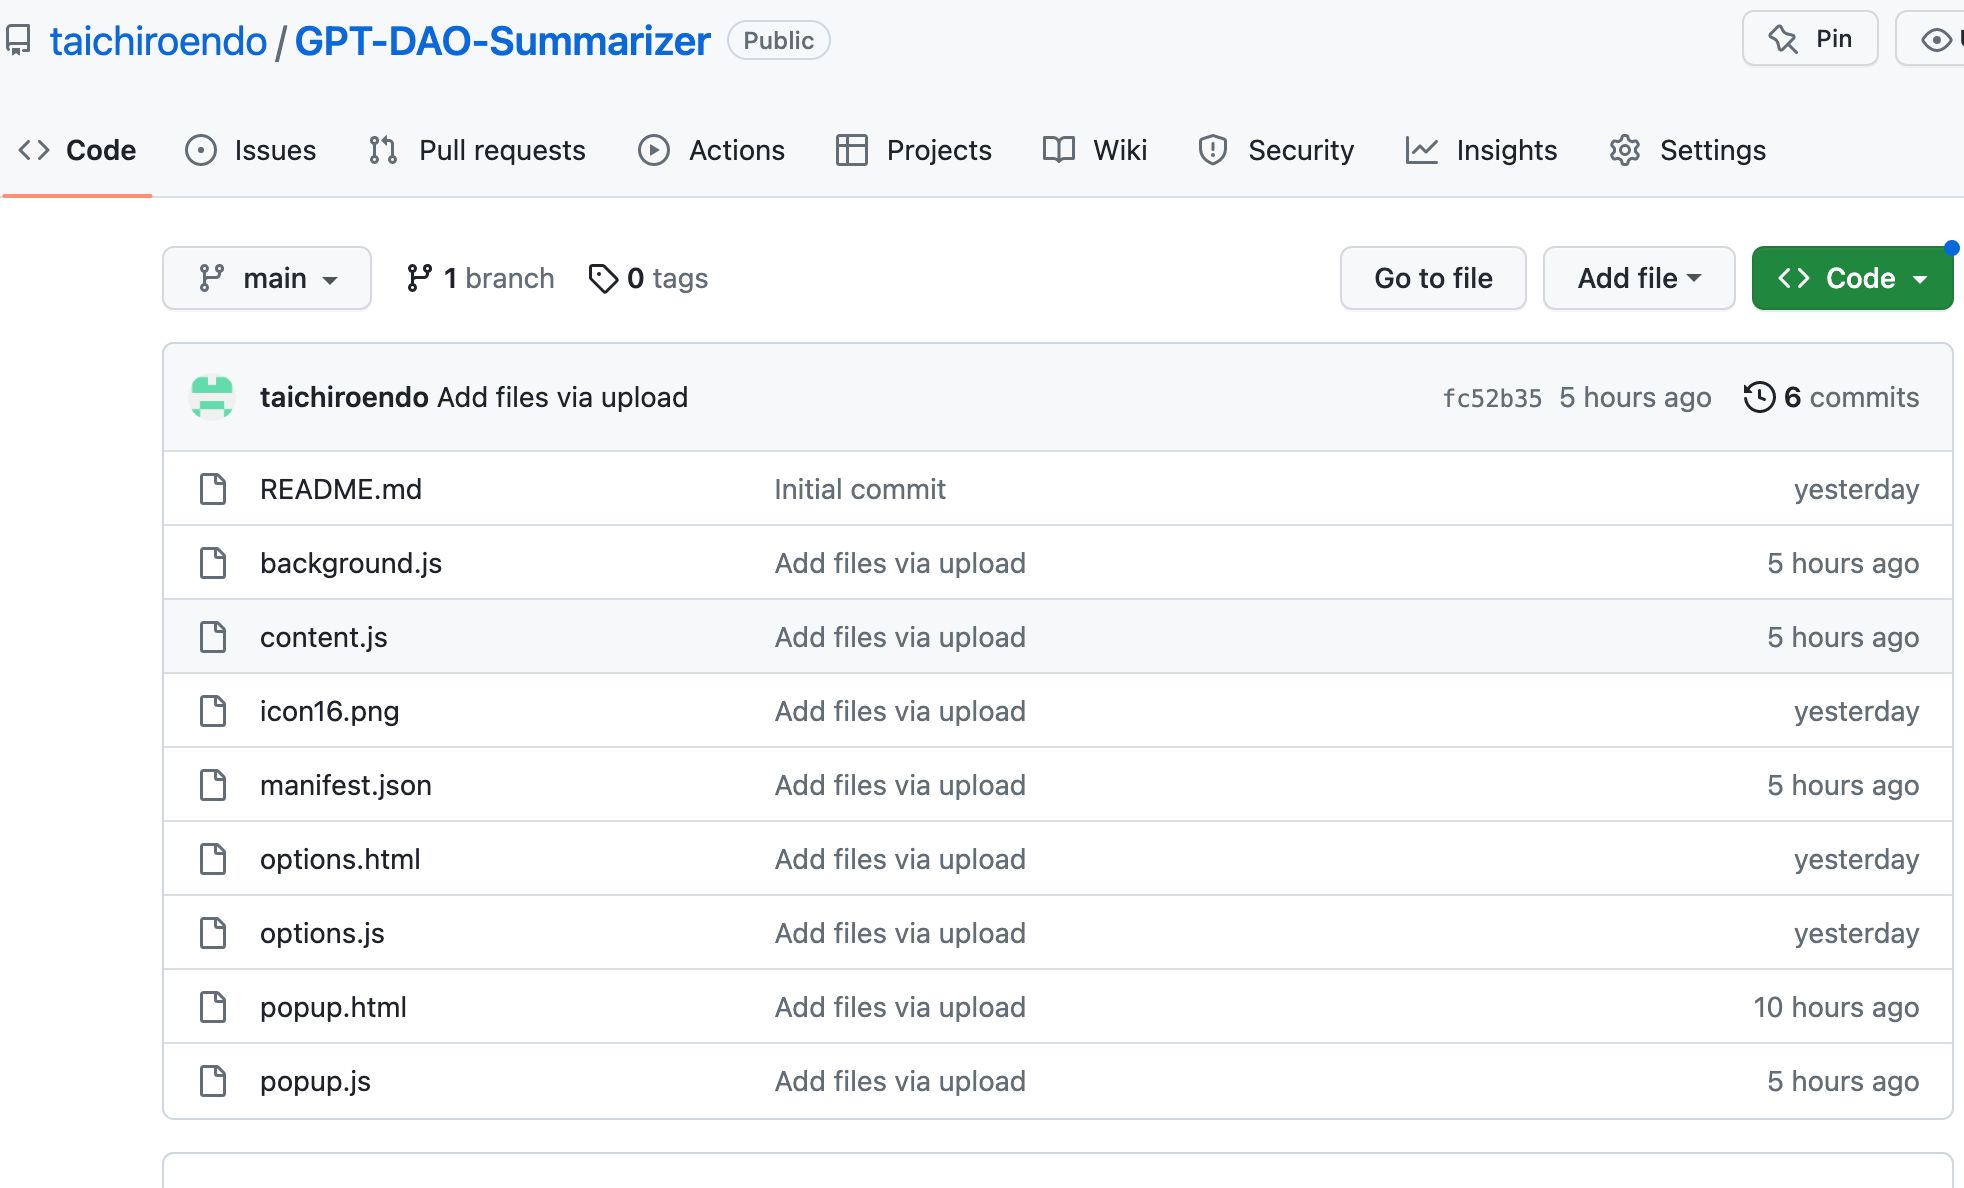1964x1188 pixels.
Task: Open the popup.html file
Action: pos(333,1007)
